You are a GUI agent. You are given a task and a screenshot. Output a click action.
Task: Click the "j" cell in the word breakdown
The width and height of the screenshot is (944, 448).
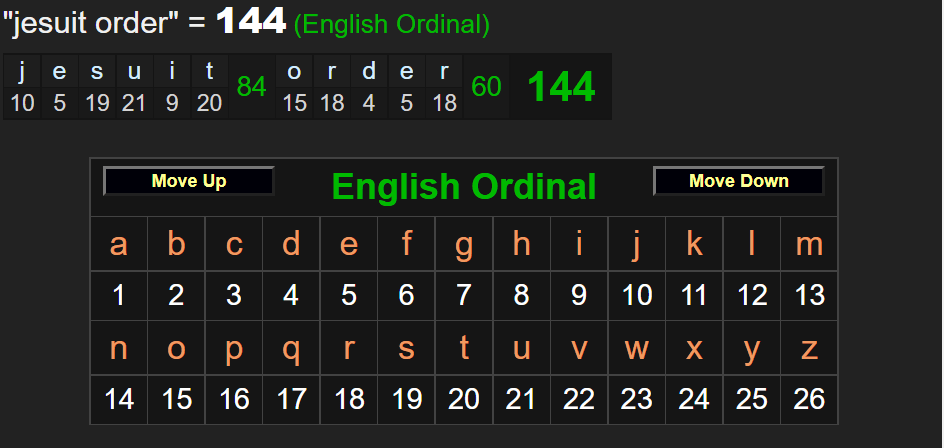pyautogui.click(x=22, y=72)
